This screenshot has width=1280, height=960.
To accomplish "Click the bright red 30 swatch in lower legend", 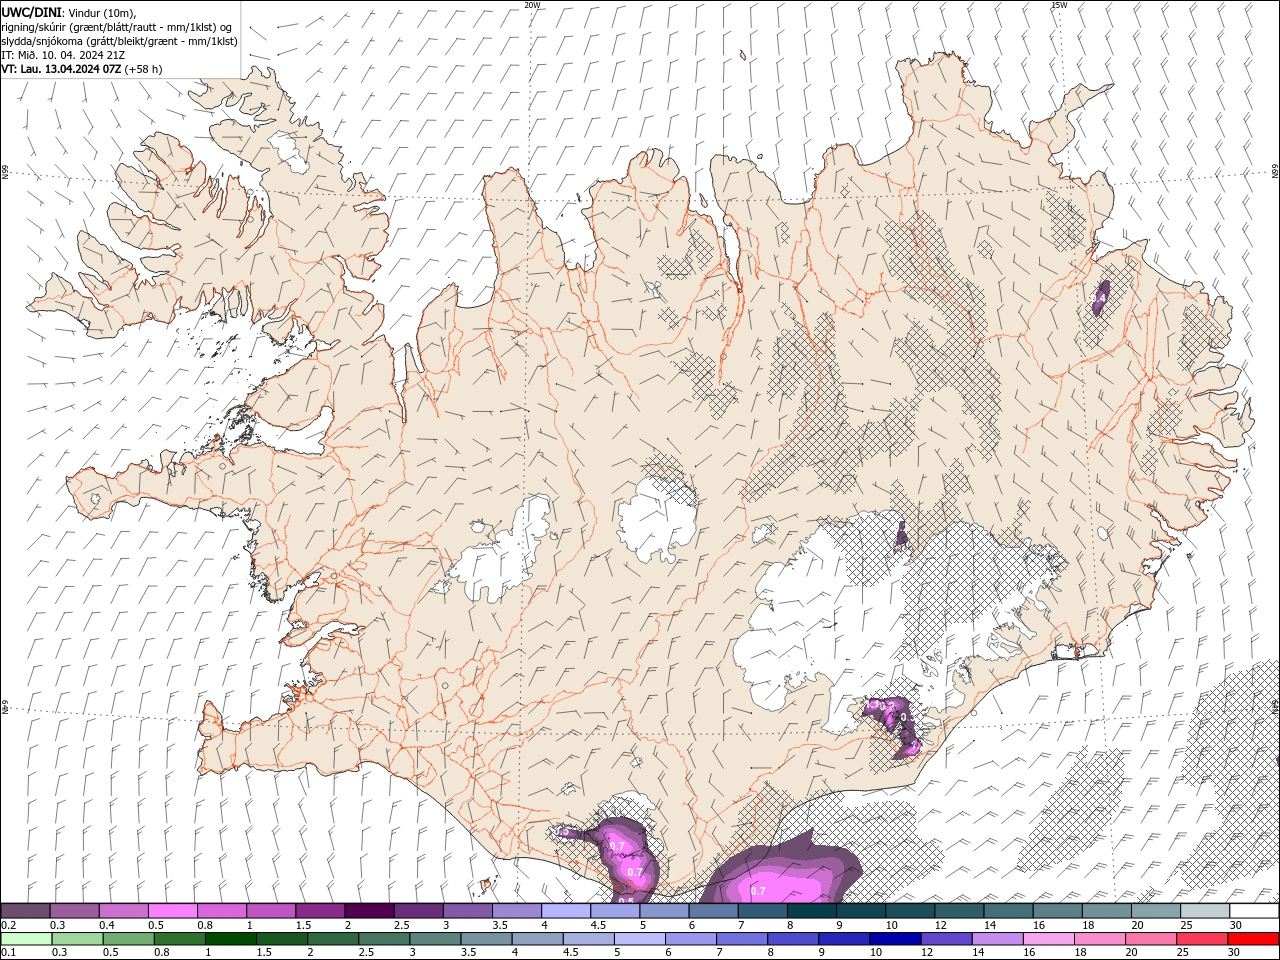I will pos(1252,939).
